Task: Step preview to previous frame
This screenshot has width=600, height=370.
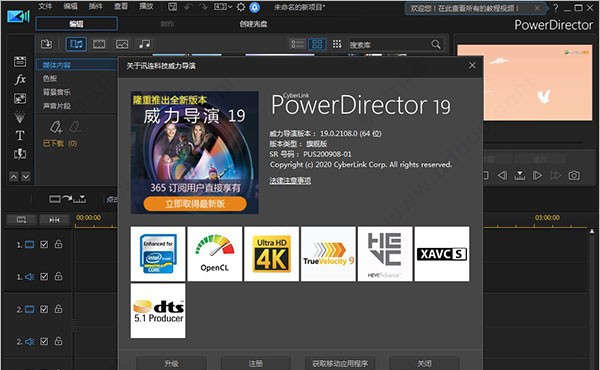Action: coord(502,176)
